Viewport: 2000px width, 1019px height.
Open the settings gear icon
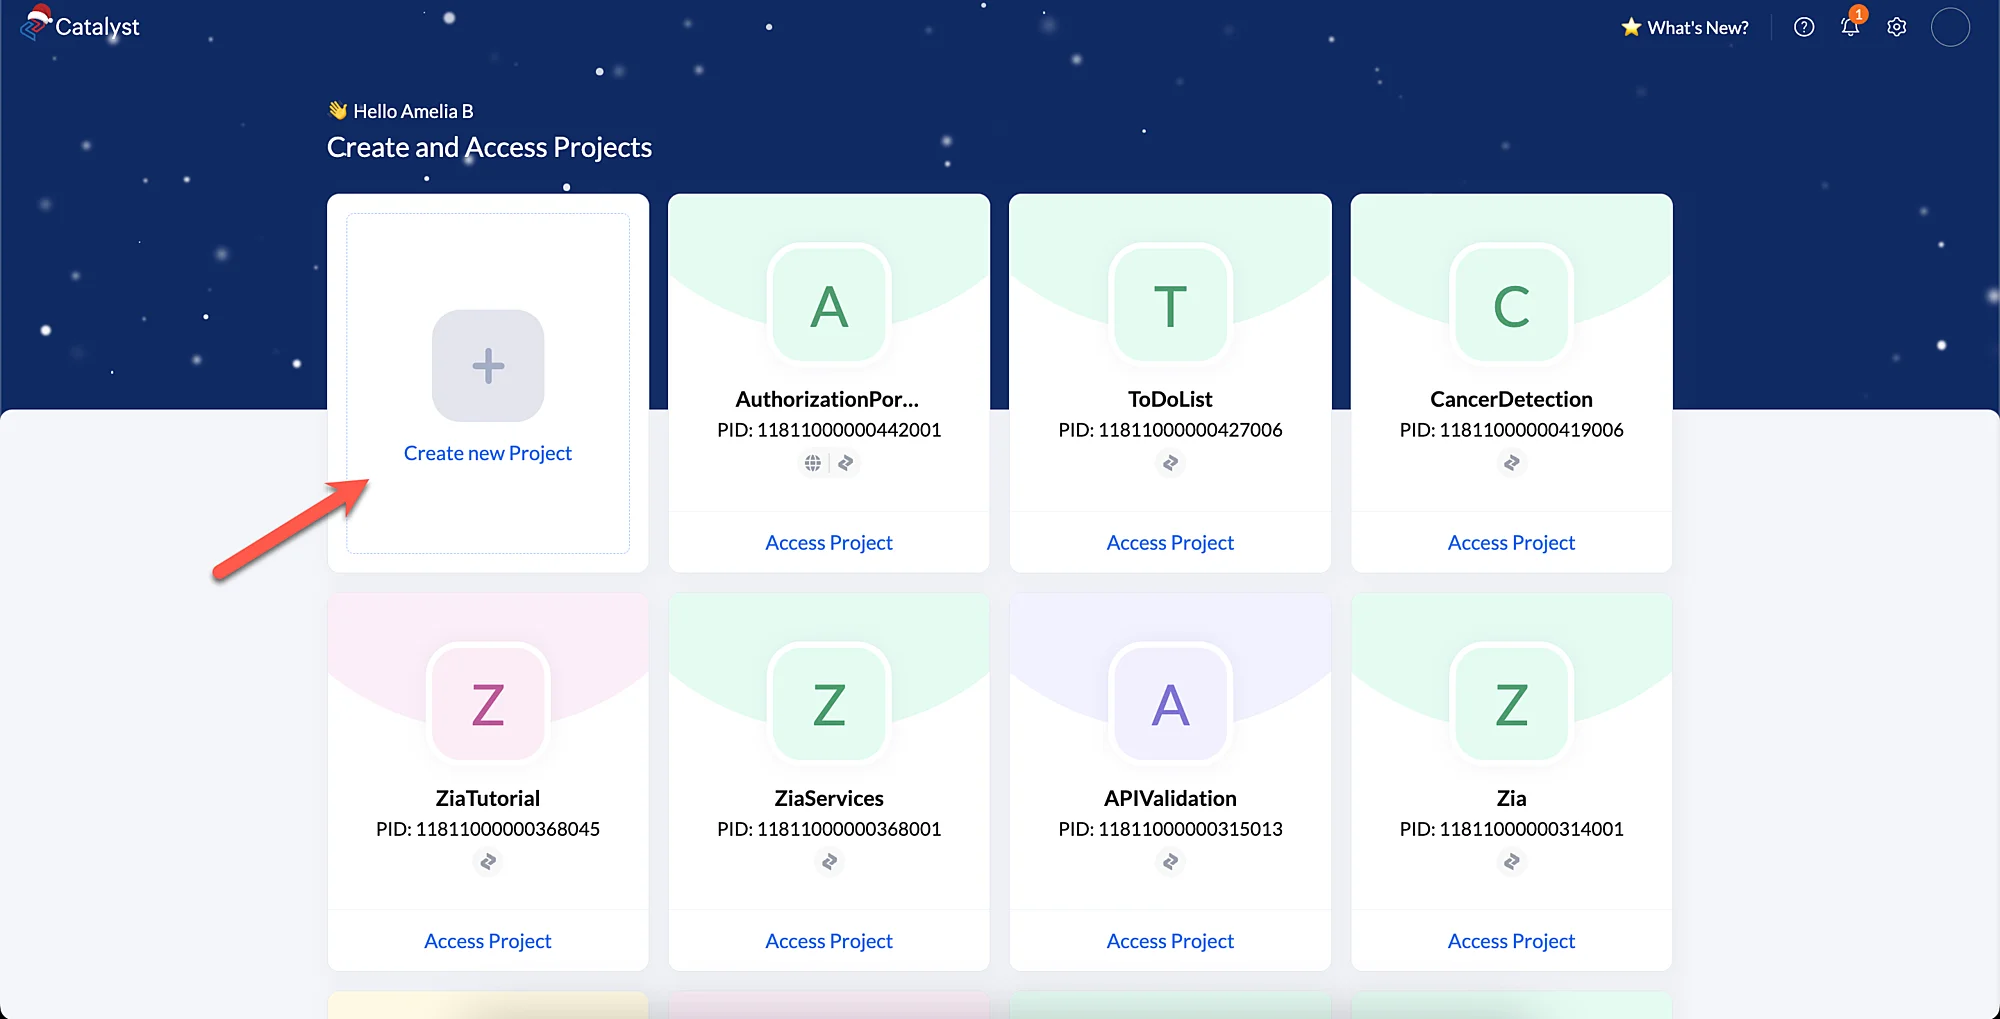click(1897, 27)
